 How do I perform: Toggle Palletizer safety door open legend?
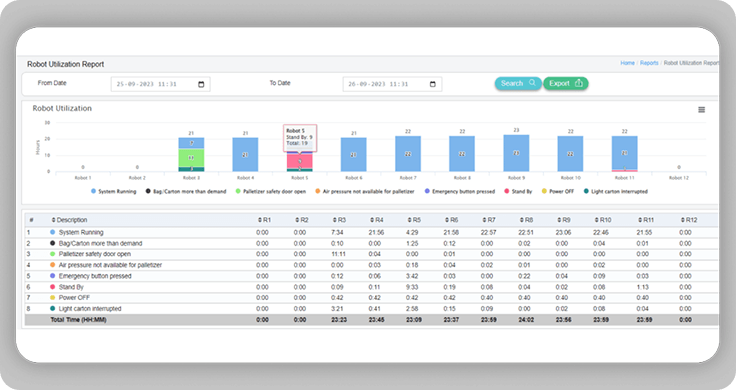pos(271,191)
